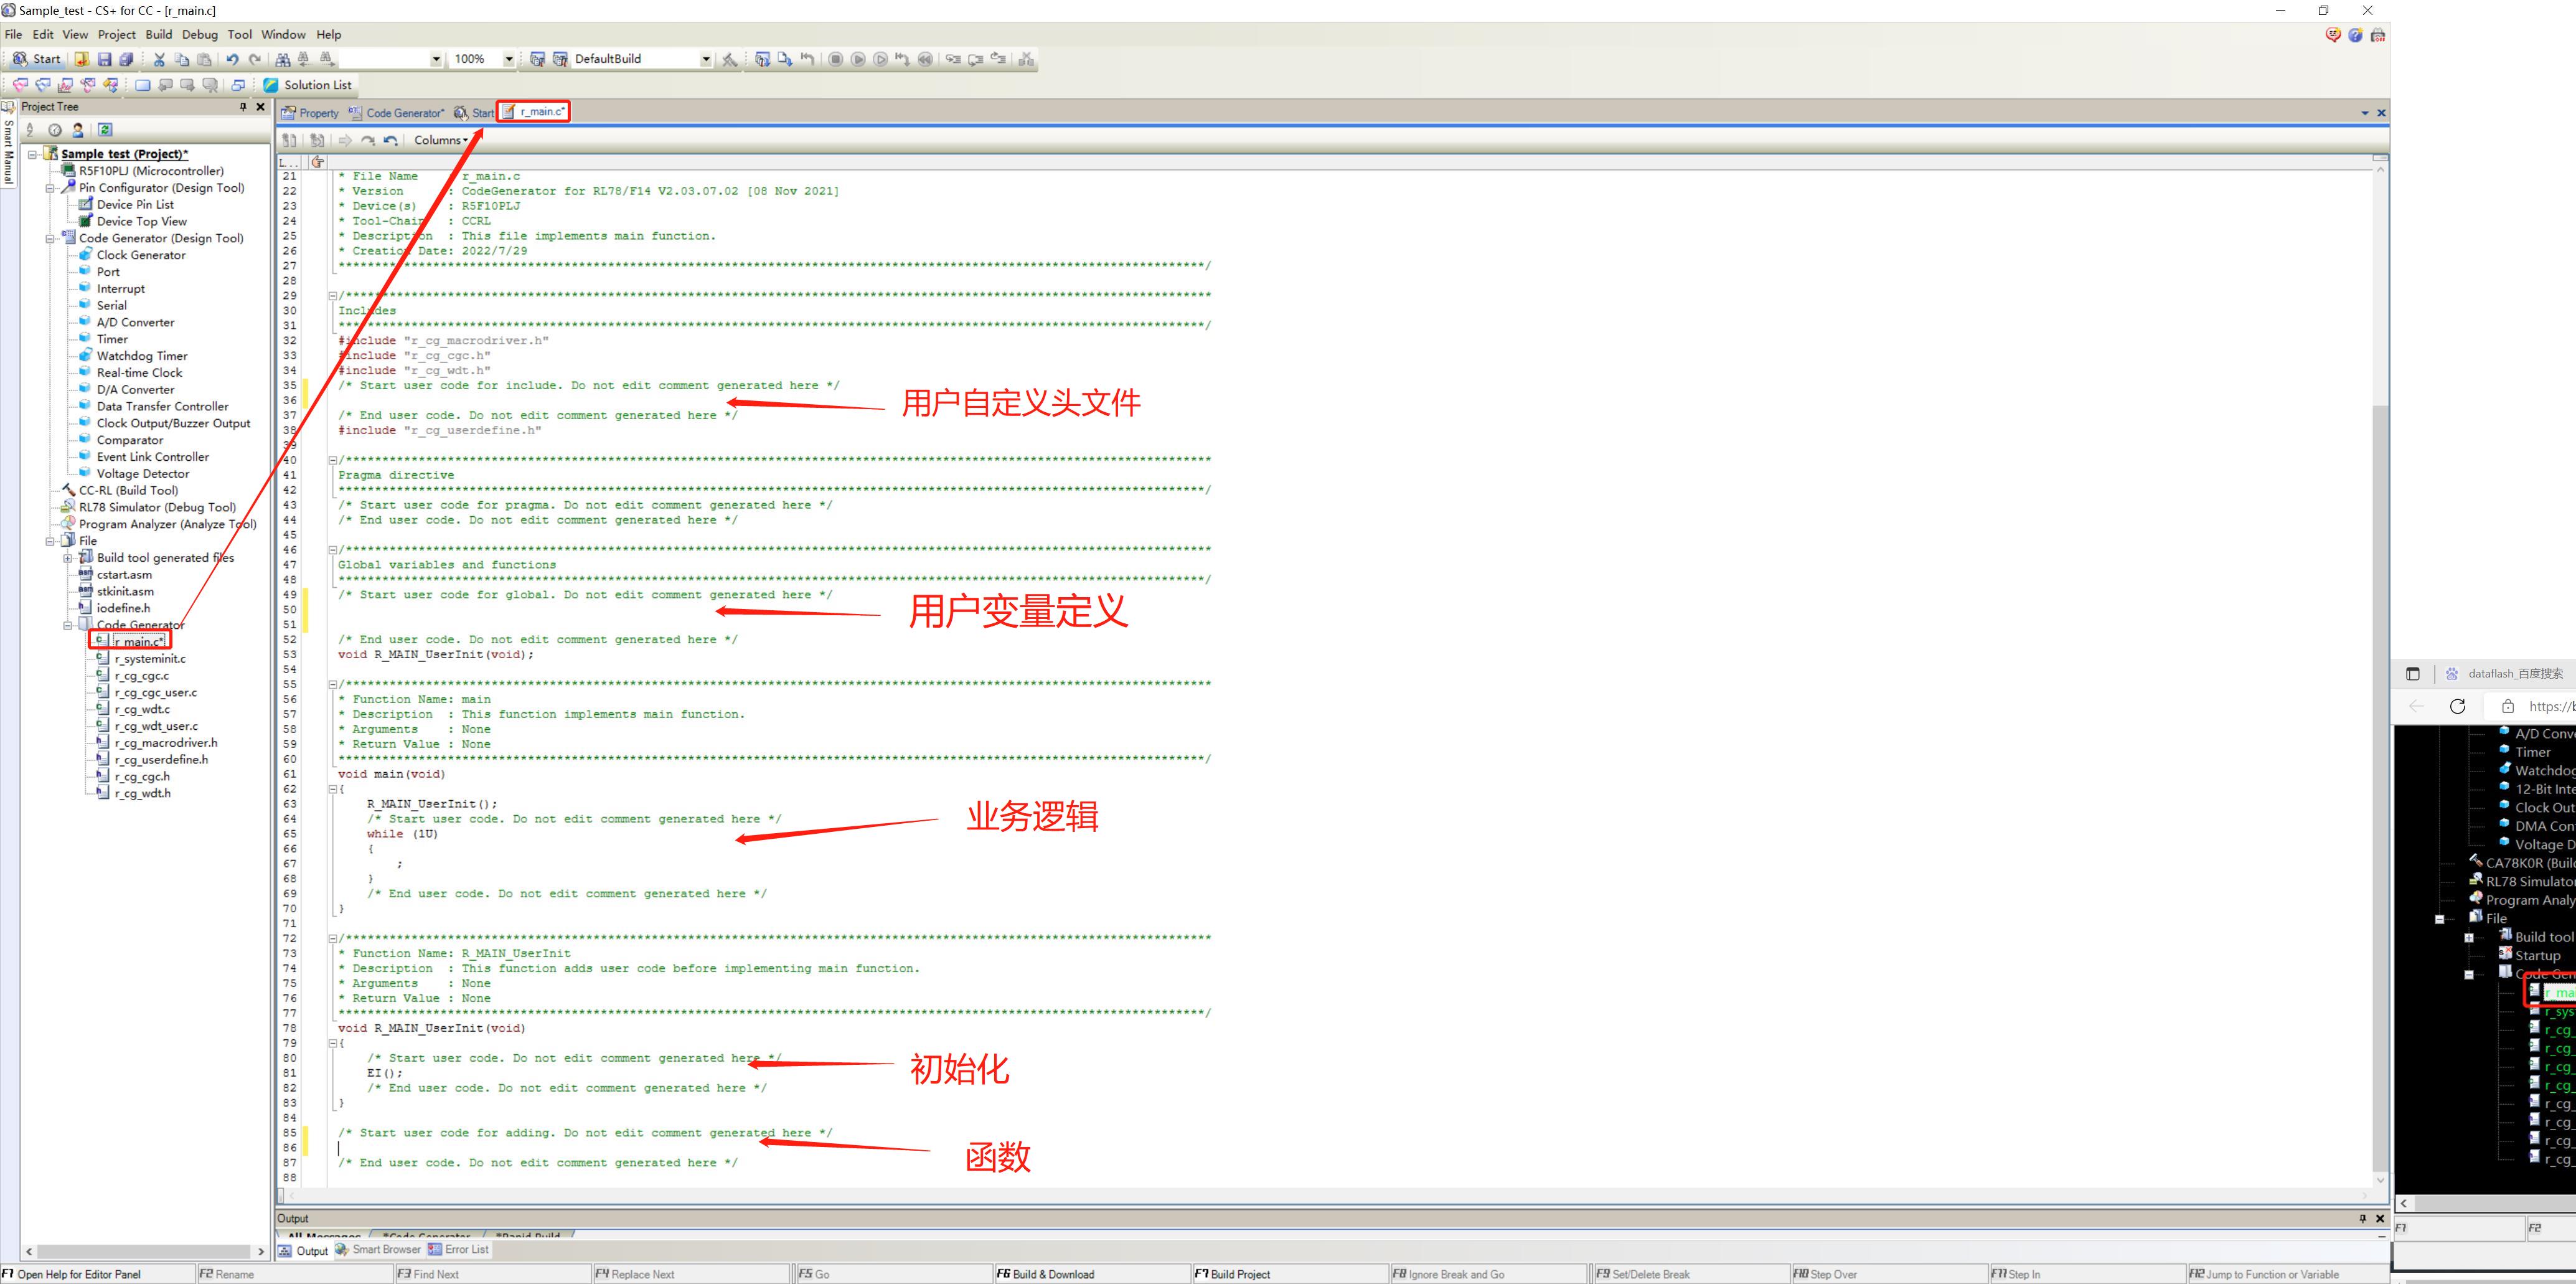
Task: Open the DefaultBuild mode dropdown
Action: 706,59
